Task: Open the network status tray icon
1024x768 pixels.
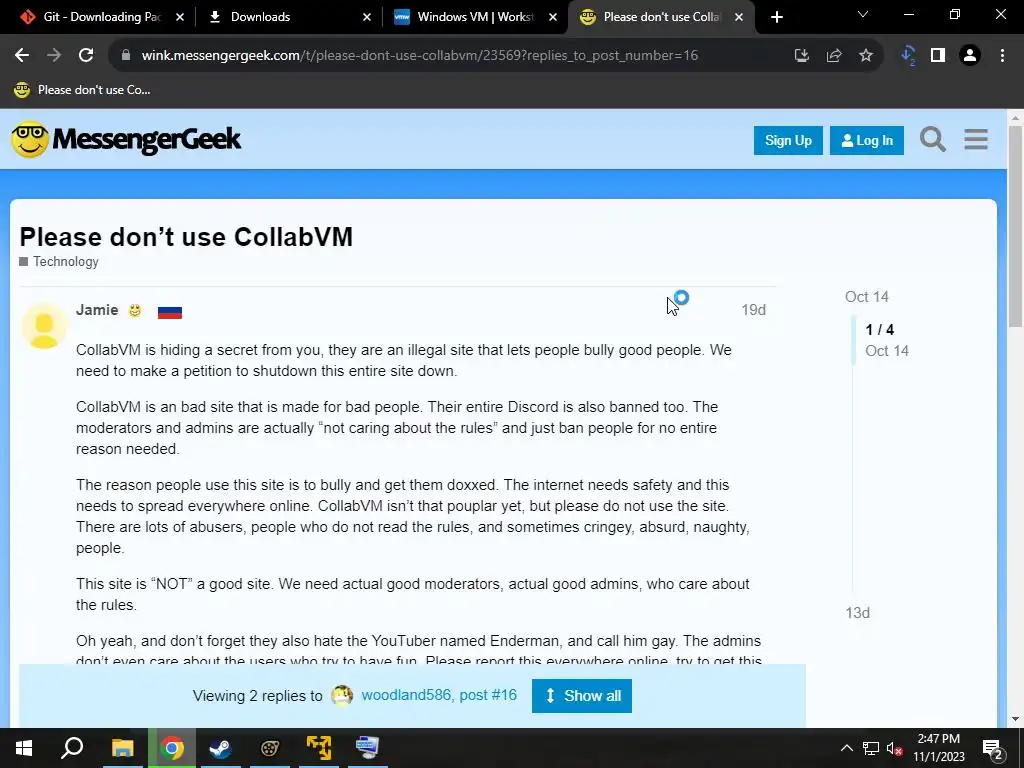Action: (871, 748)
